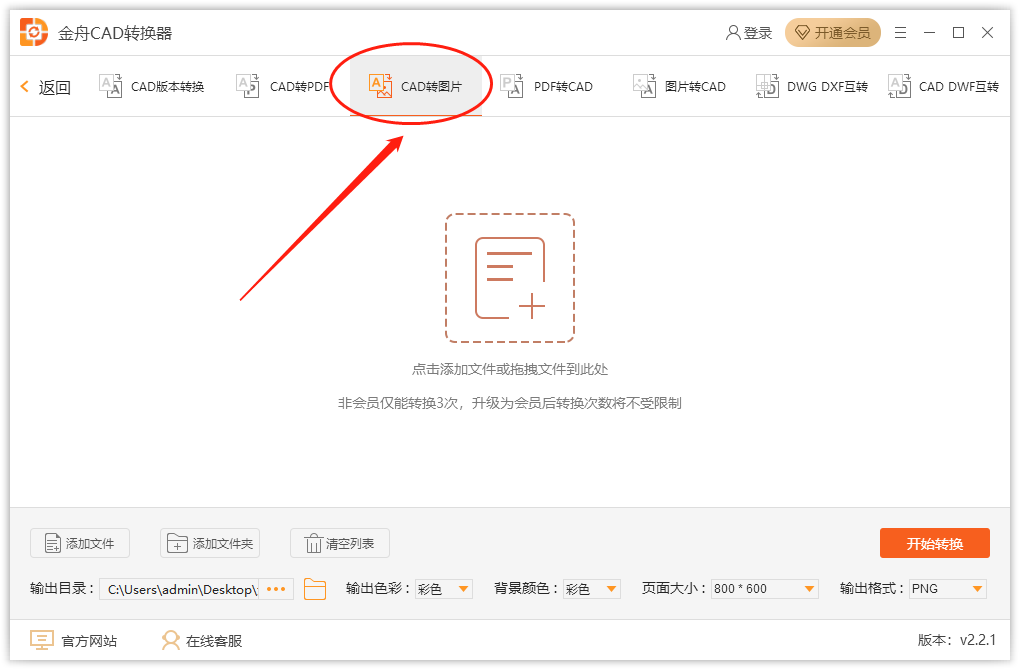
Task: Switch to the CAD DWF互转 tab
Action: point(943,87)
